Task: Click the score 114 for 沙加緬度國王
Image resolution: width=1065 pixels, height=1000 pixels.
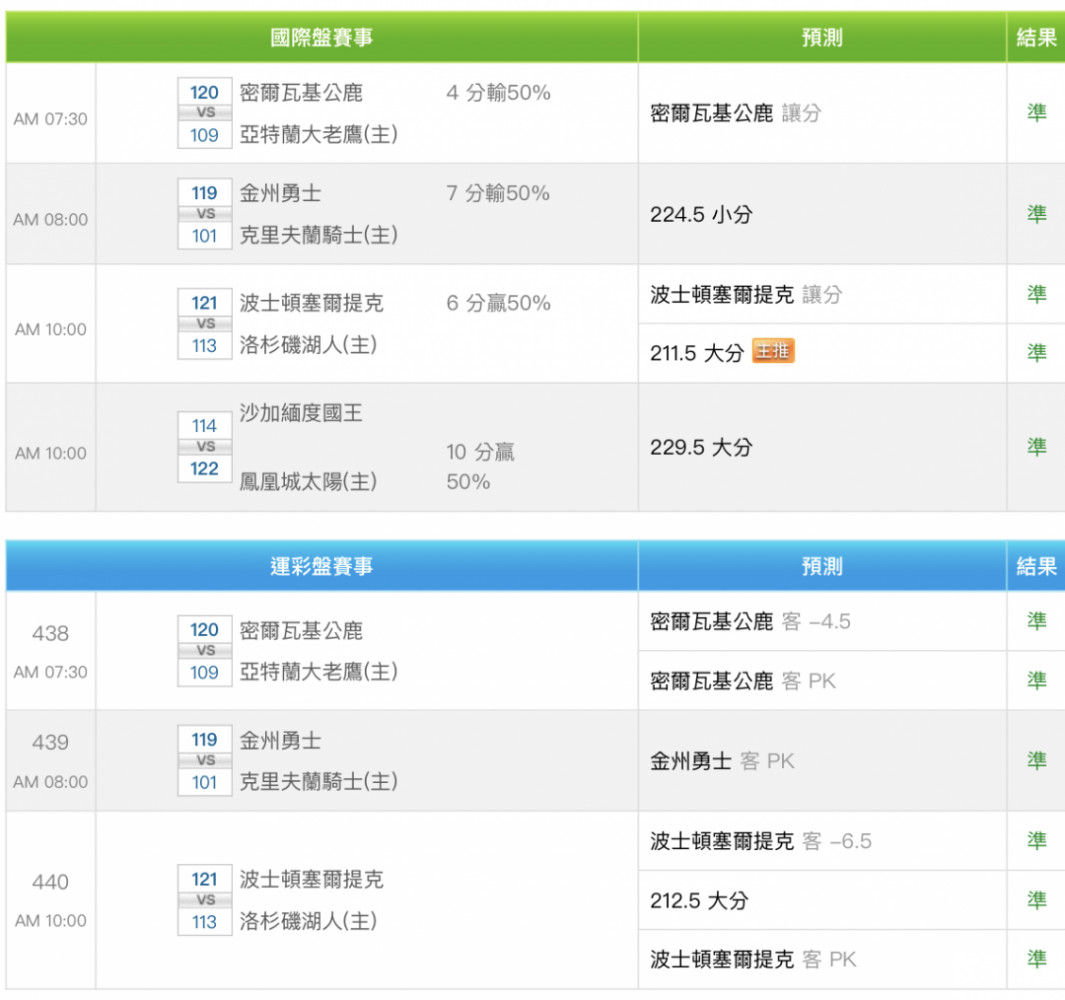Action: pyautogui.click(x=204, y=426)
